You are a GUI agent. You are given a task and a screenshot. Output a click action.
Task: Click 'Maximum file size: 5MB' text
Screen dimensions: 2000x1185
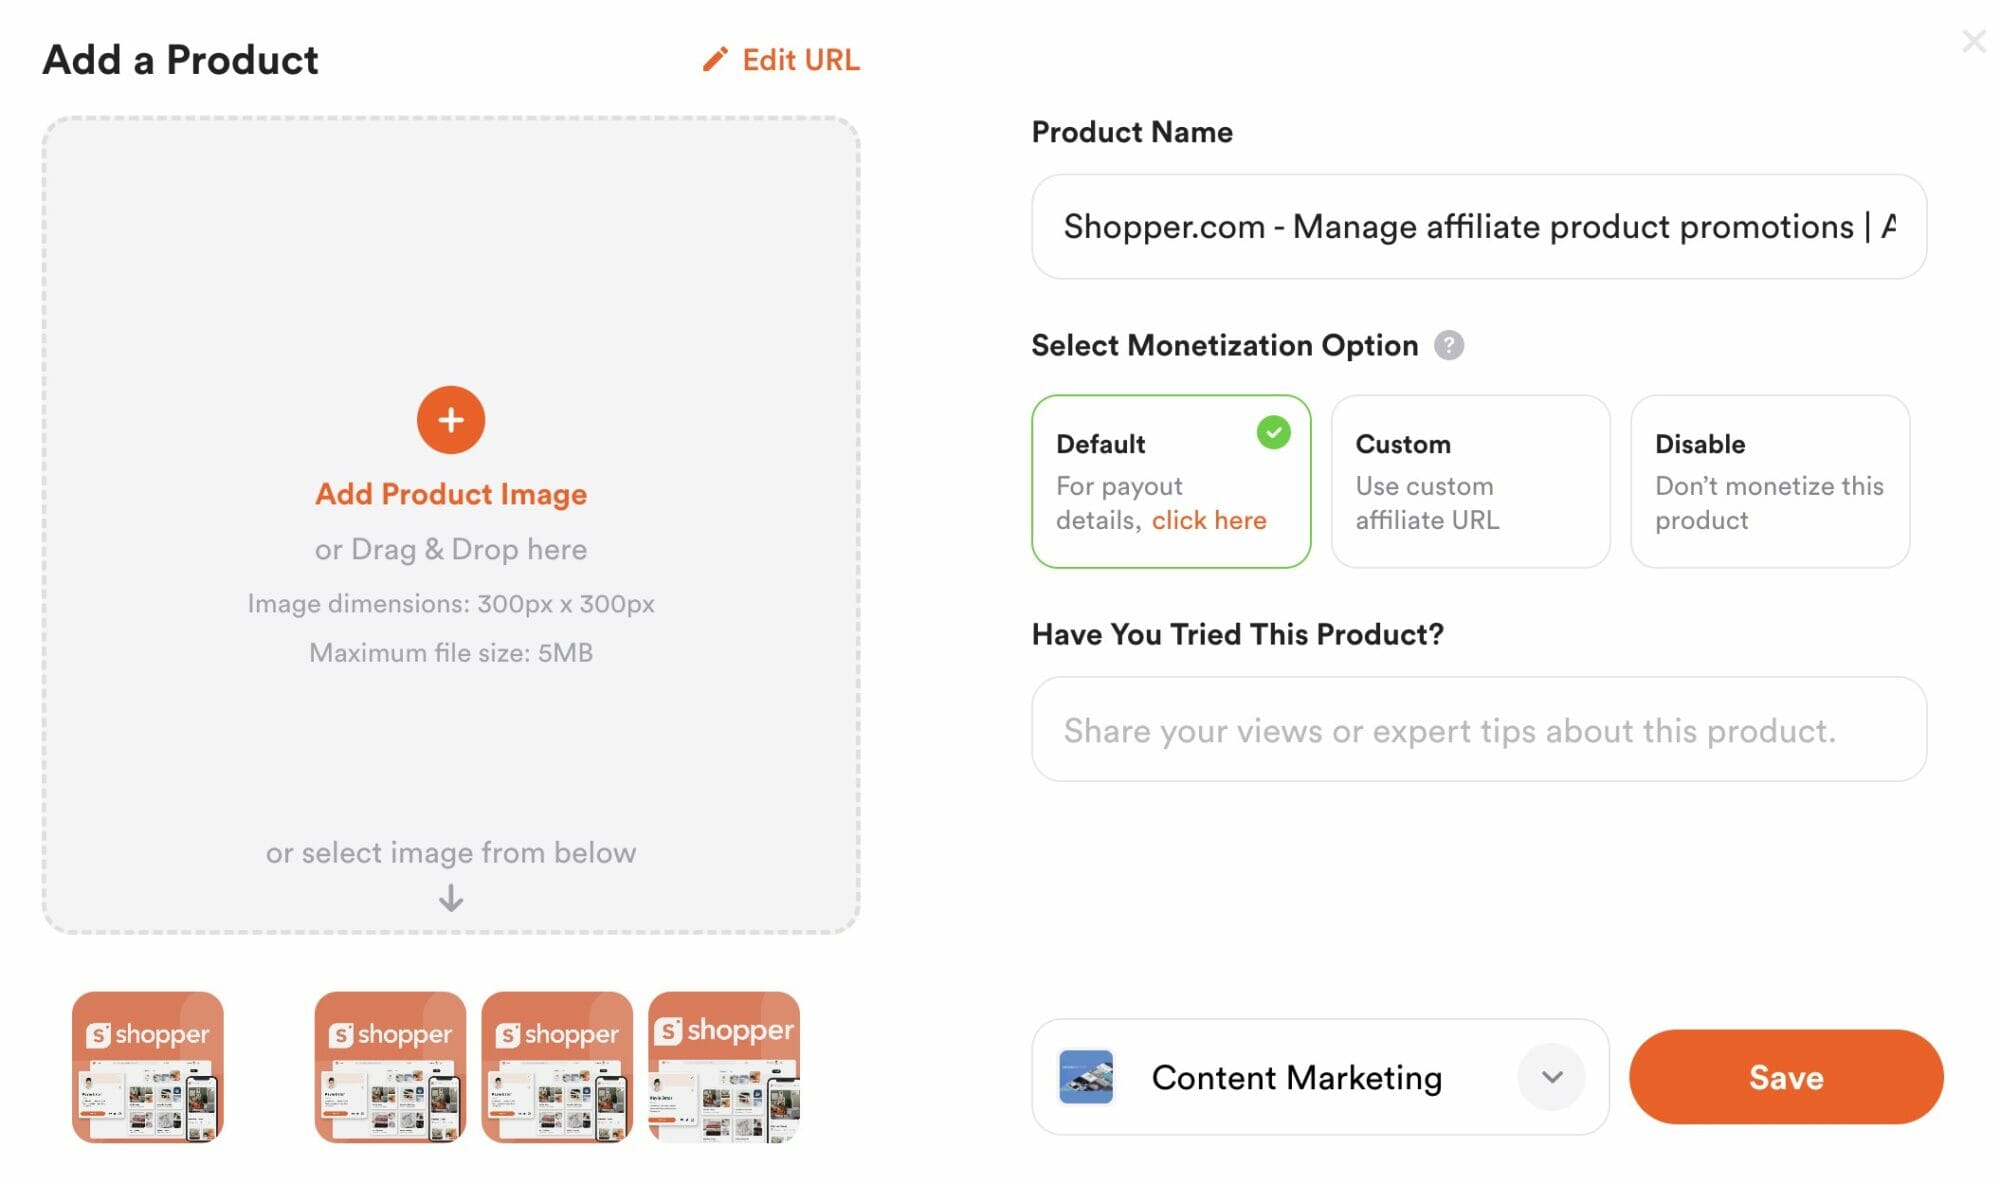(x=451, y=653)
